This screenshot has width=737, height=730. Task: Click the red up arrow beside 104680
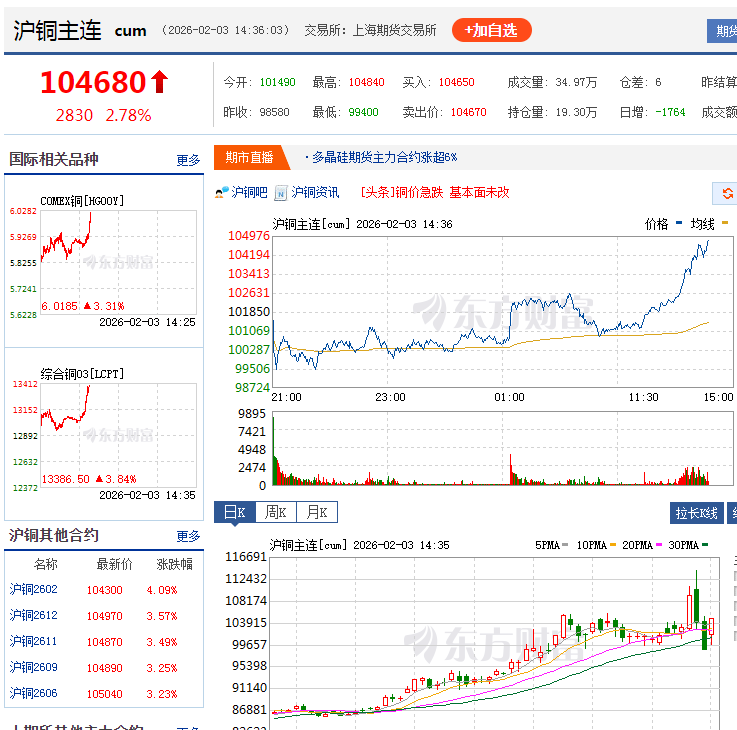click(x=160, y=82)
